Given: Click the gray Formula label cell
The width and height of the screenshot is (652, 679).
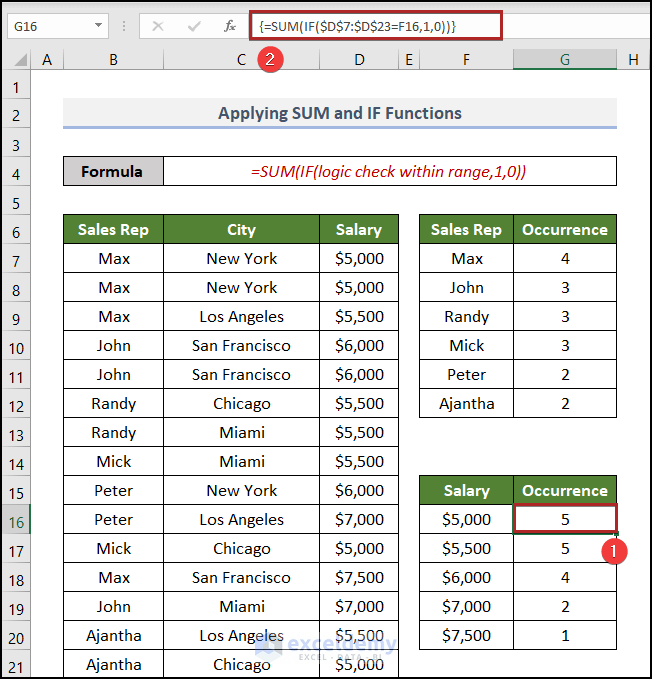Looking at the screenshot, I should (113, 172).
